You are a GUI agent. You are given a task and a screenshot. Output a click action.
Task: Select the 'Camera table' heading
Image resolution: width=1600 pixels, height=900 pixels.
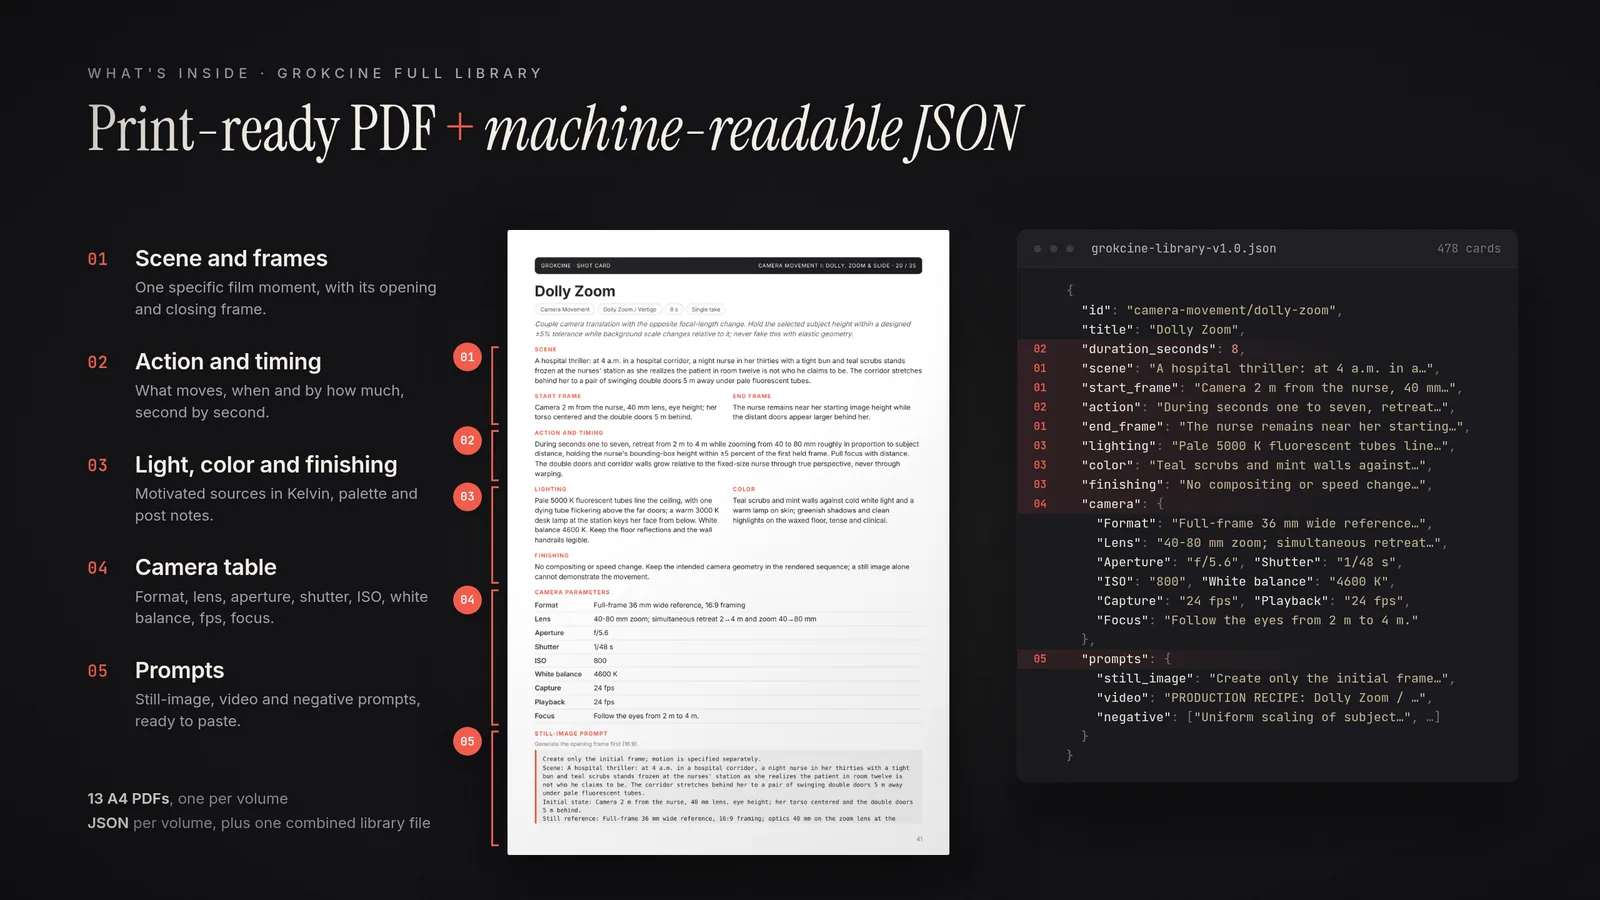click(x=206, y=567)
